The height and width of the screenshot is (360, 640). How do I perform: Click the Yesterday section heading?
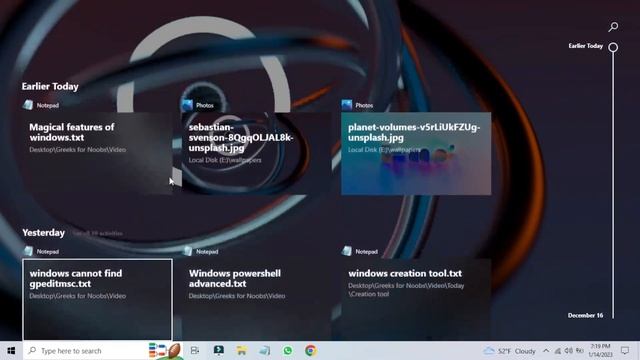43,233
